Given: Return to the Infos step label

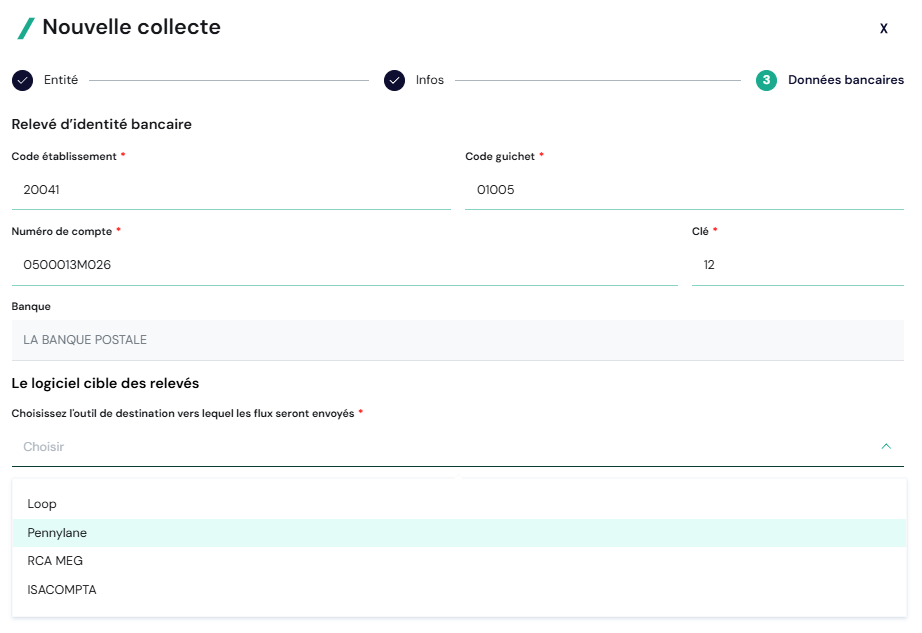Looking at the screenshot, I should 430,80.
